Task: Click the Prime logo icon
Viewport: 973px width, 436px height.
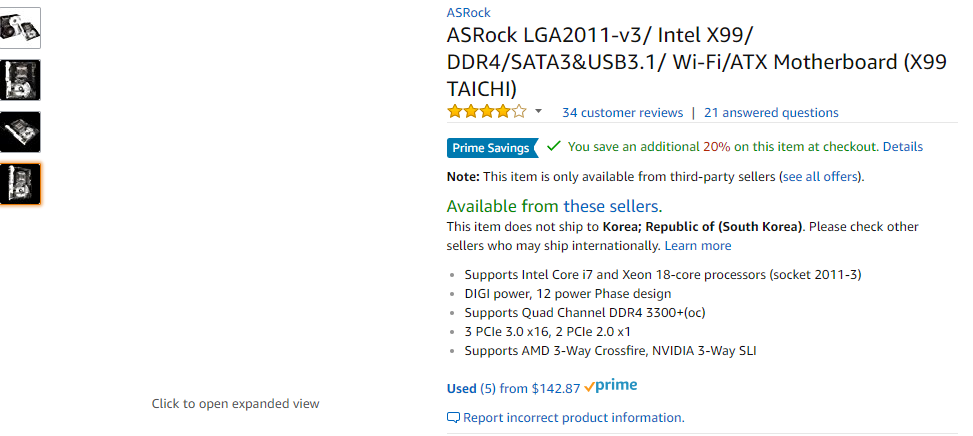Action: pos(611,386)
